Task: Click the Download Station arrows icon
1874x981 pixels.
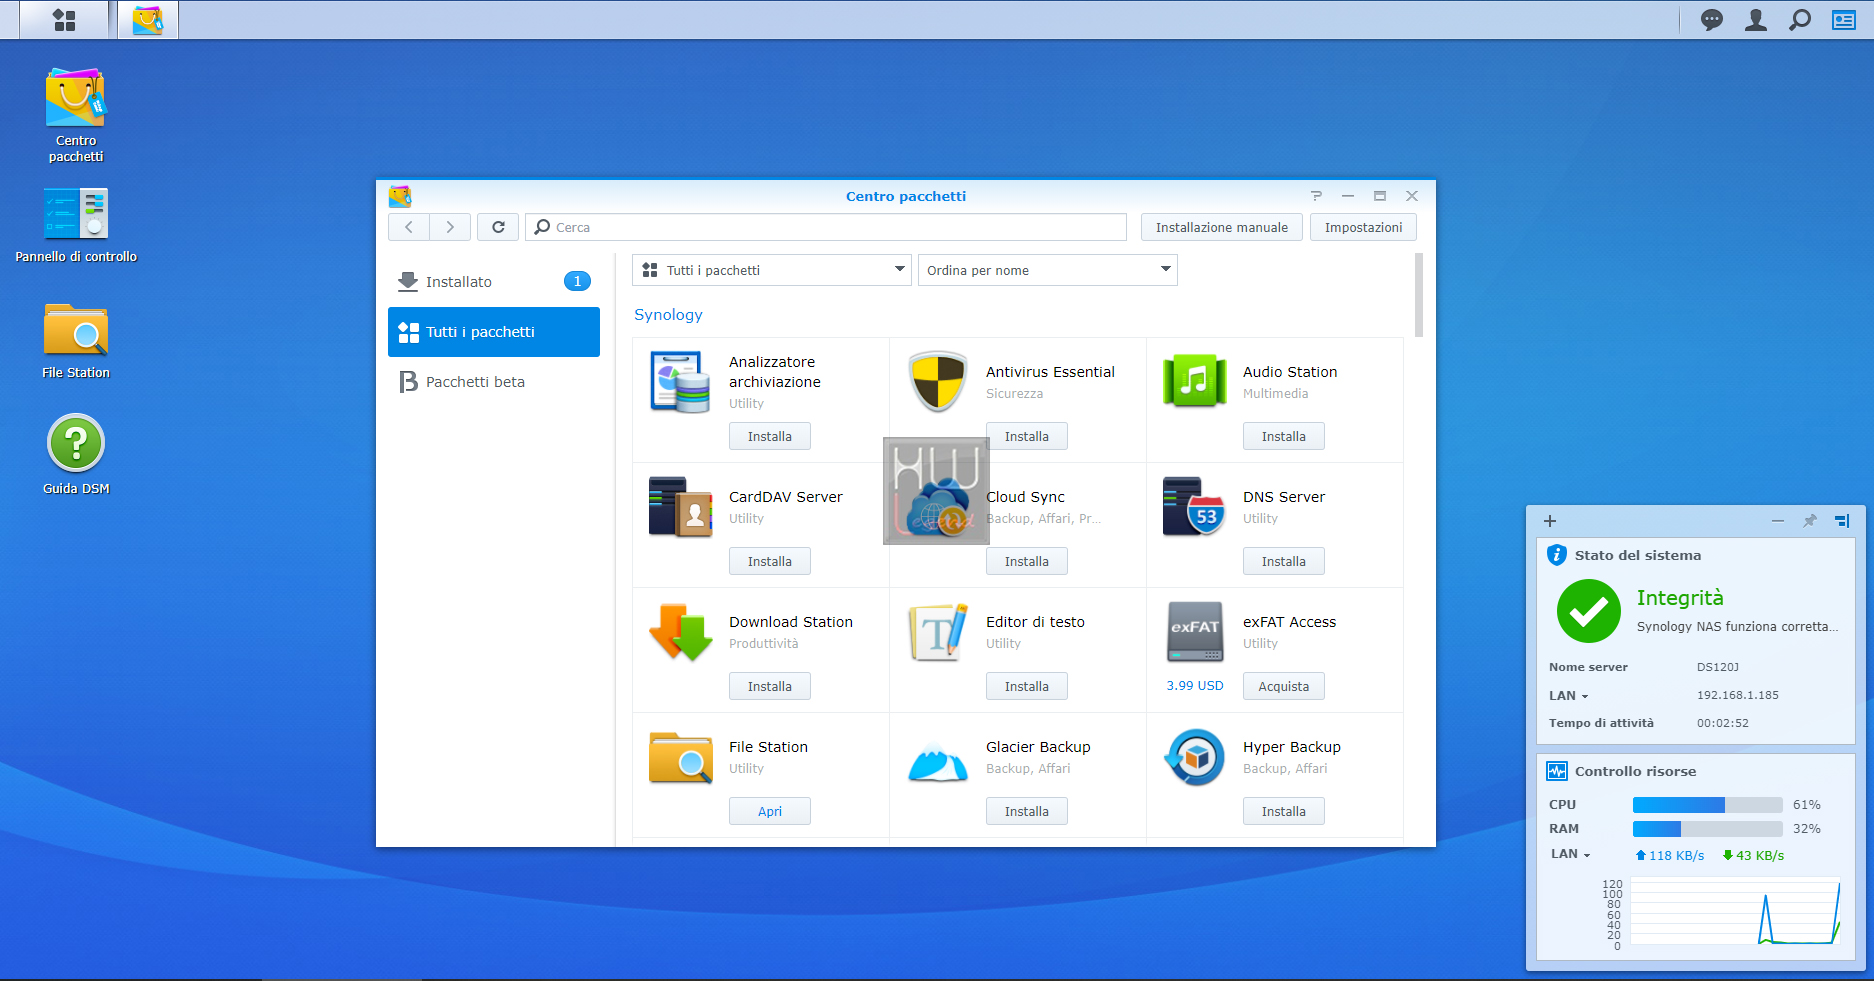Action: click(x=680, y=632)
